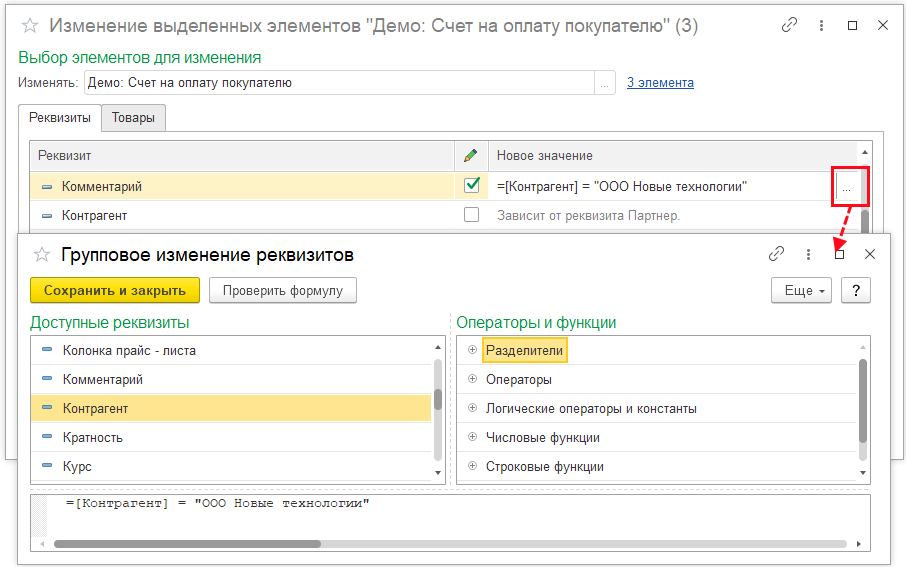Click down arrow of Операторы и функции scrollbar
This screenshot has height=567, width=906.
click(x=863, y=473)
